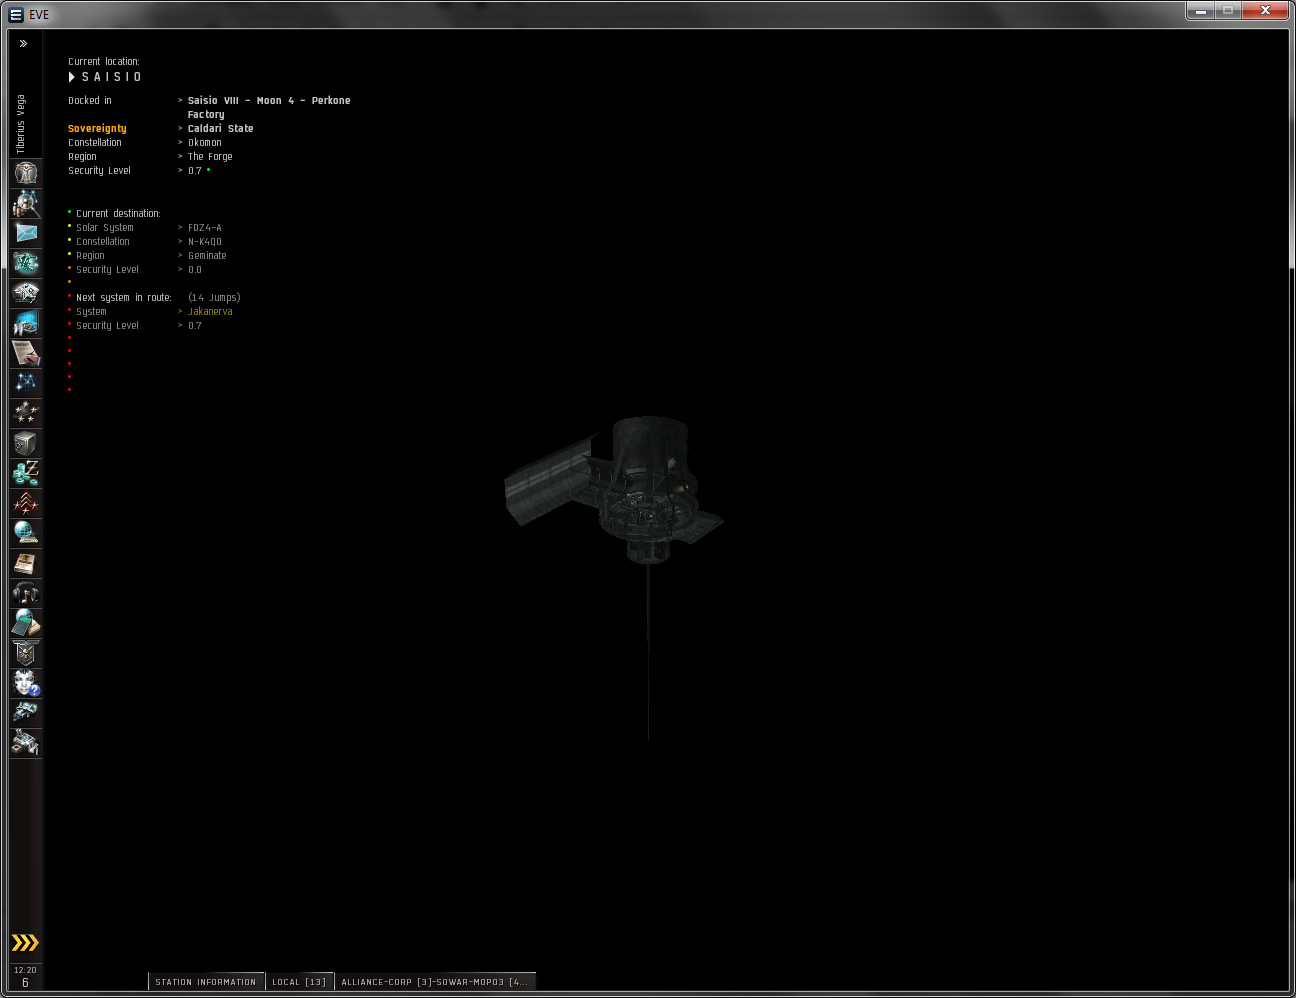Open the Science & Industry icon
The image size is (1296, 998).
26,323
